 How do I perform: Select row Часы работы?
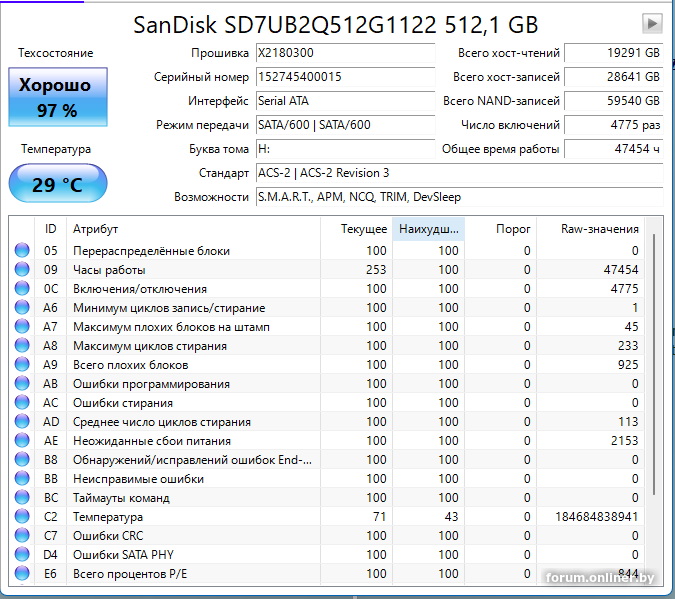point(326,270)
